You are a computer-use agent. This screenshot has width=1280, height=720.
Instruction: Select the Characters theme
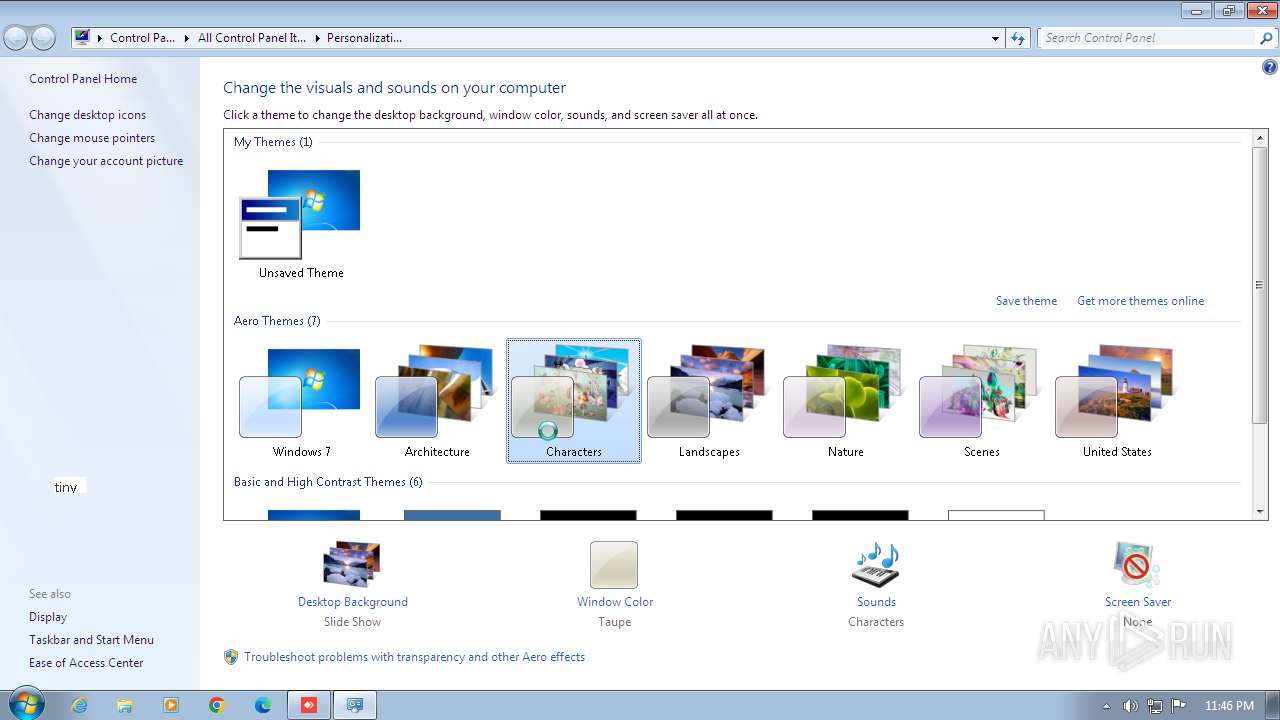[x=574, y=401]
